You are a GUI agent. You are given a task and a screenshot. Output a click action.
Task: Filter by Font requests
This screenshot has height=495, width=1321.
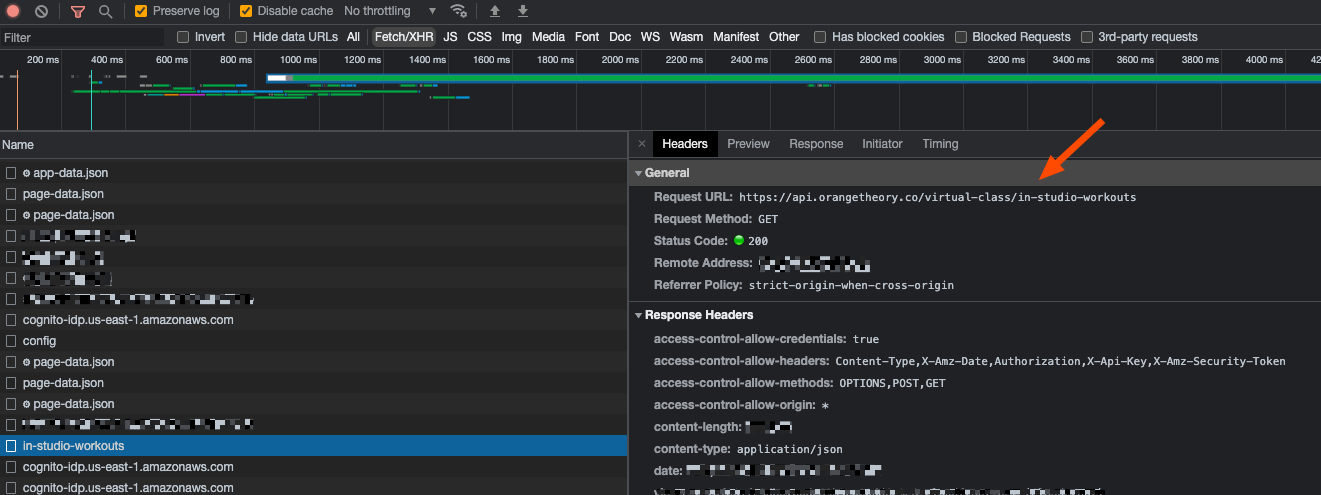587,37
